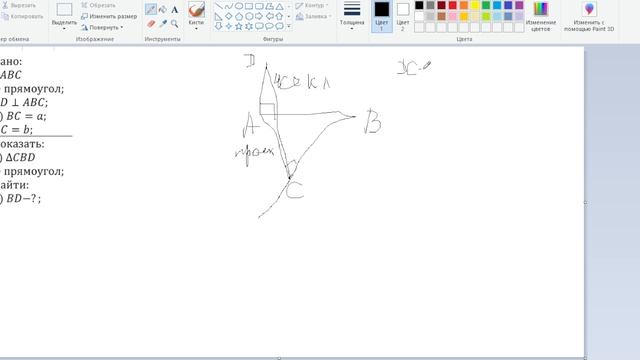
Task: Select the Eraser tool
Action: click(x=151, y=24)
